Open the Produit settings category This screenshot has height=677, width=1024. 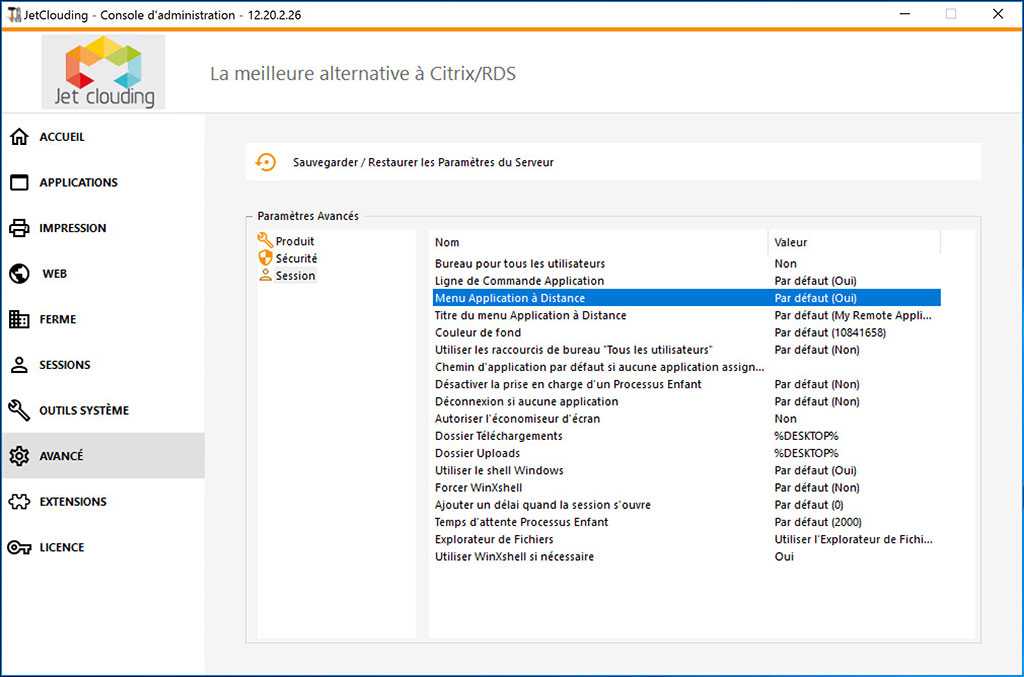pyautogui.click(x=294, y=241)
